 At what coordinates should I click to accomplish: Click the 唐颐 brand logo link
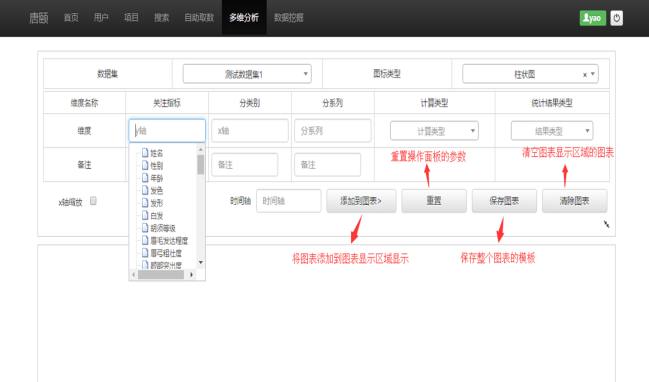(x=38, y=18)
